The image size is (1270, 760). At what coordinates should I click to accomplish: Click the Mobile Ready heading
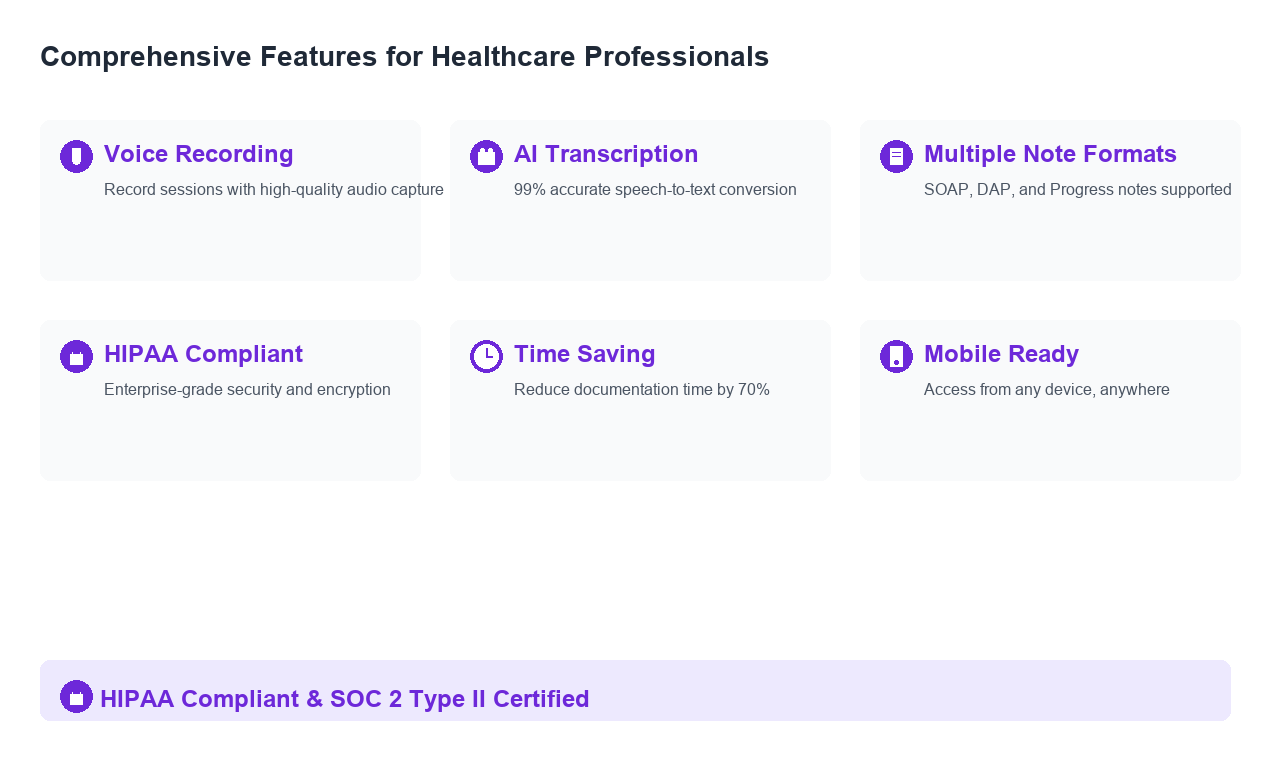point(1001,354)
